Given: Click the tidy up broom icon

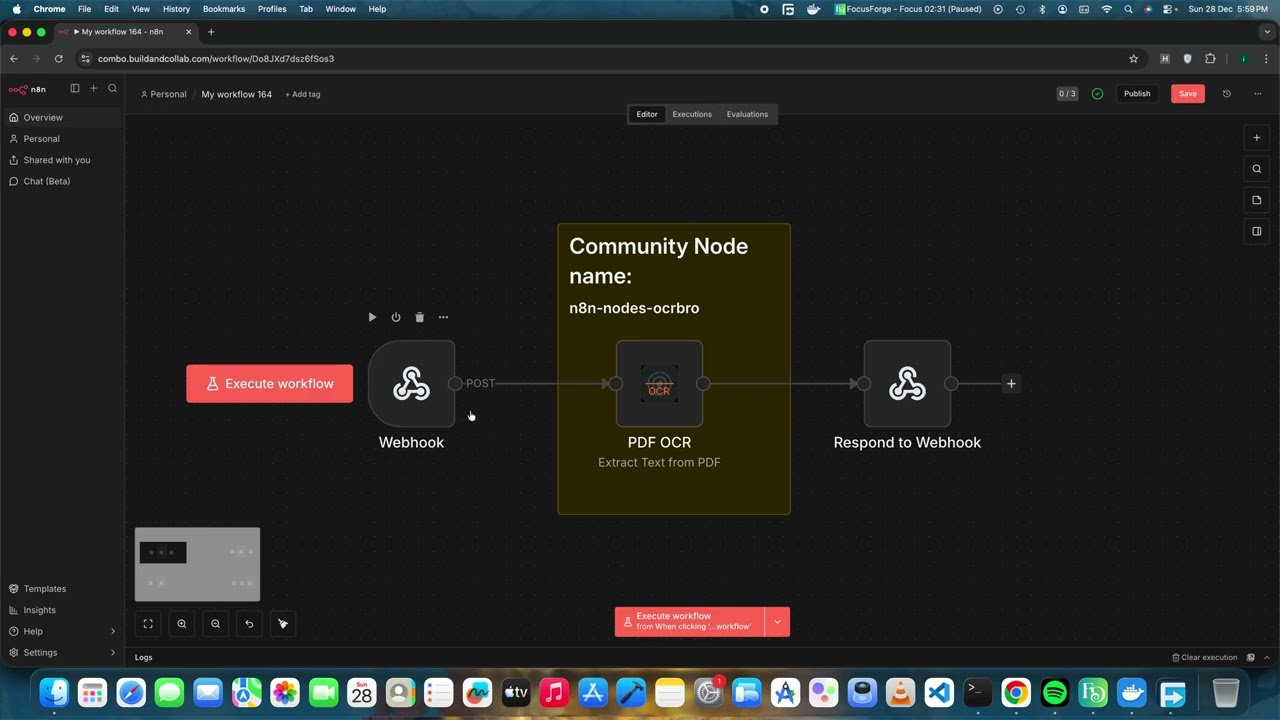Looking at the screenshot, I should tap(283, 624).
